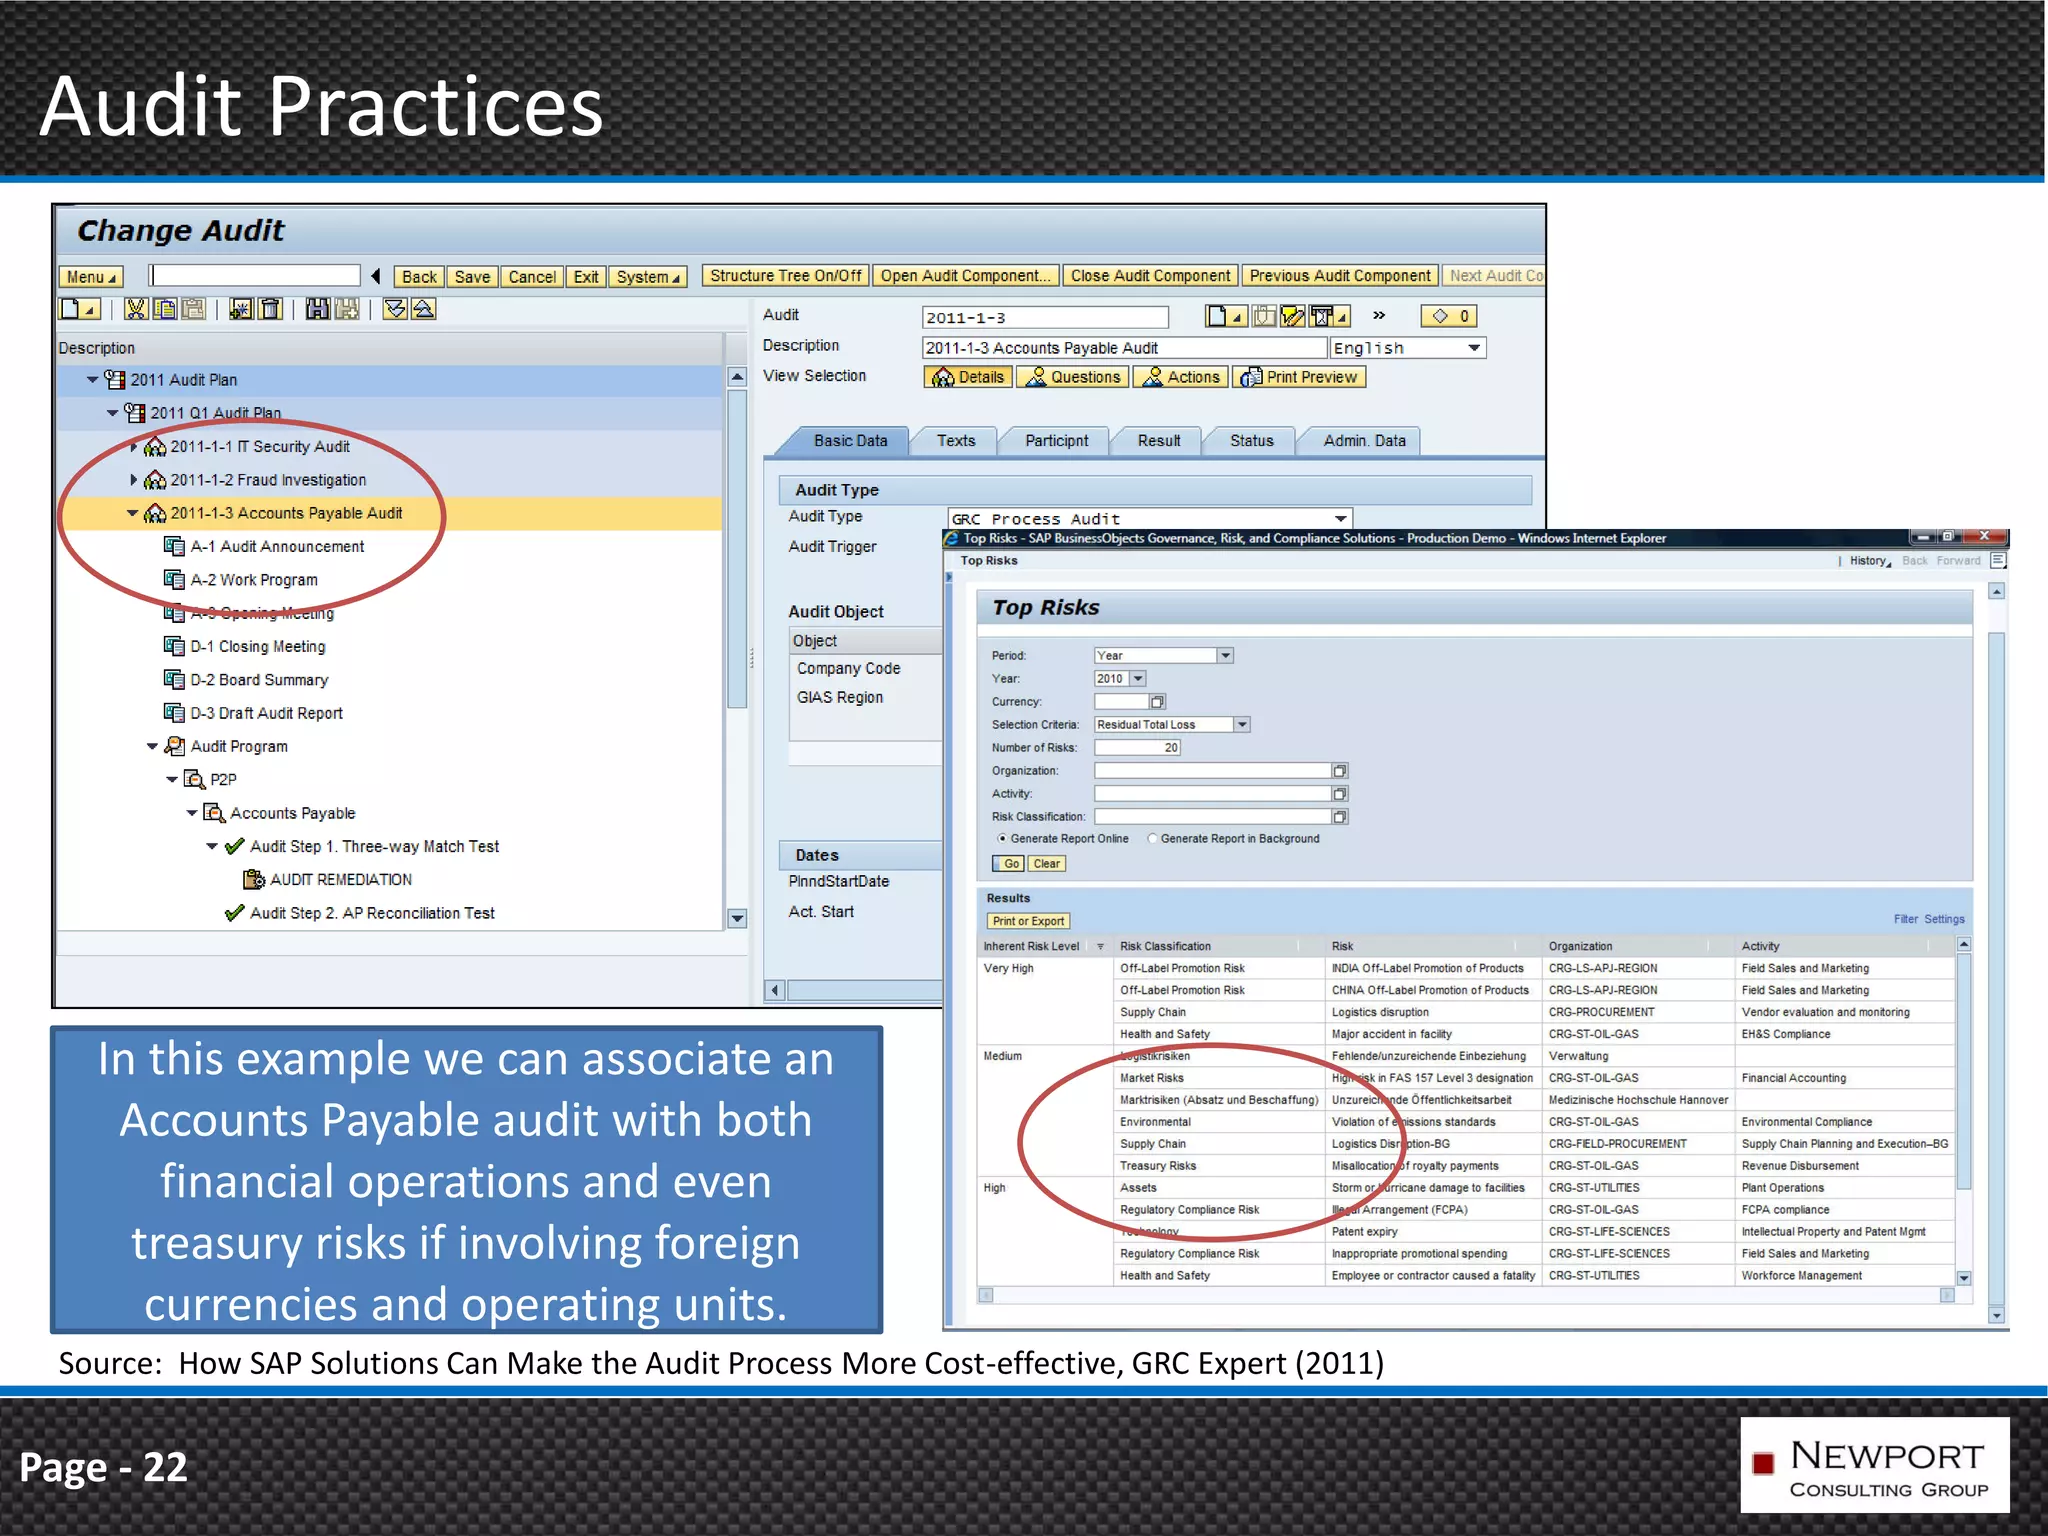Click the SAP command input field
Screen dimensions: 2048x1536
(256, 276)
